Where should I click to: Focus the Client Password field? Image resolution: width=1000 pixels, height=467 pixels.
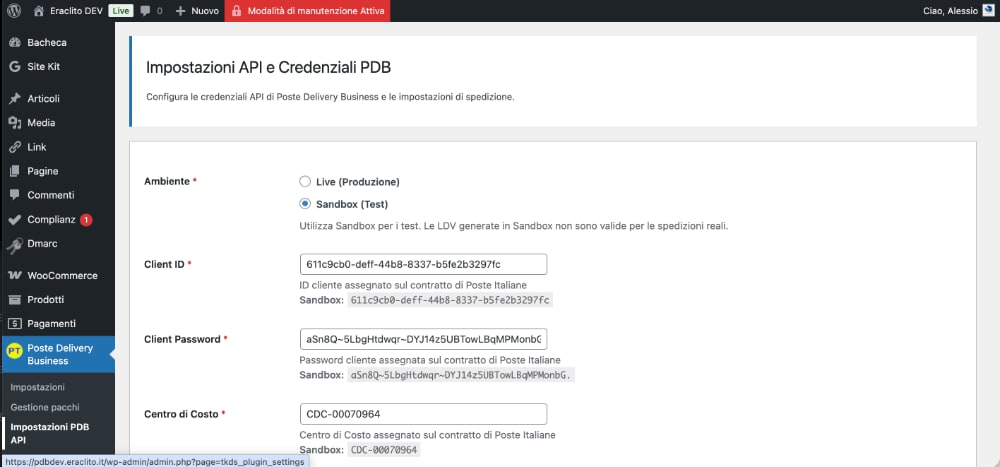(423, 339)
